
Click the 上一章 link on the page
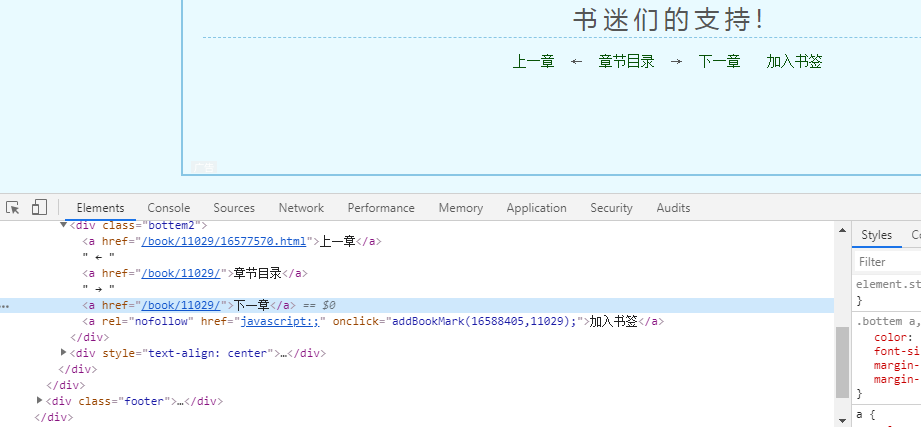[x=533, y=61]
